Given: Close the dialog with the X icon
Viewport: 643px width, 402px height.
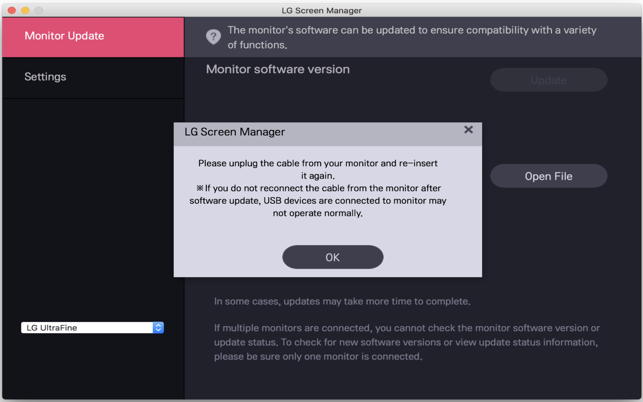Looking at the screenshot, I should 468,130.
